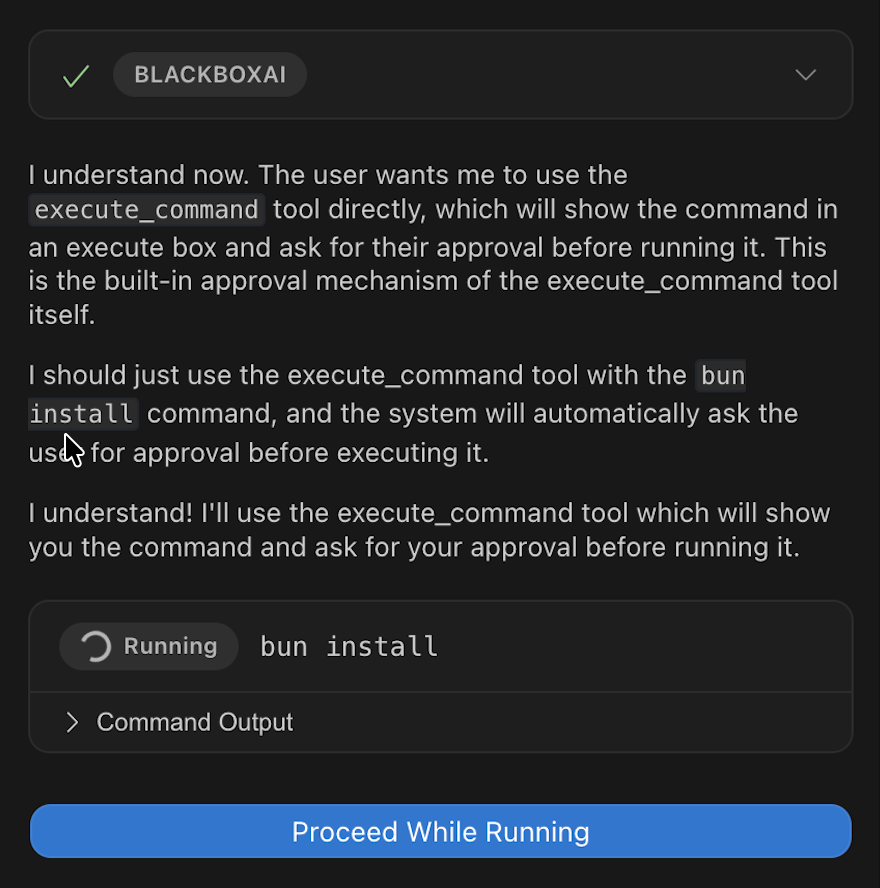Click the green checkmark status icon

[x=75, y=76]
